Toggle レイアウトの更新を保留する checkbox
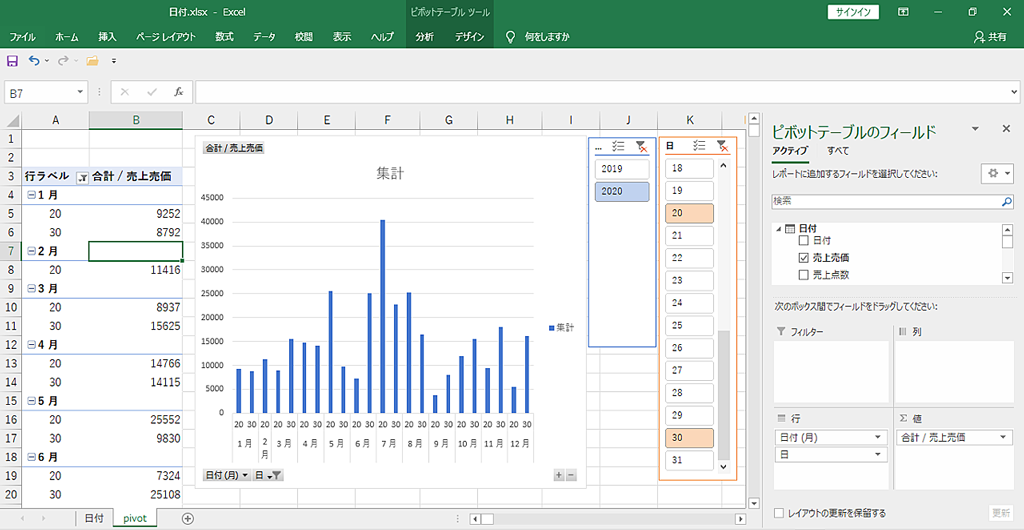This screenshot has height=530, width=1024. point(779,513)
